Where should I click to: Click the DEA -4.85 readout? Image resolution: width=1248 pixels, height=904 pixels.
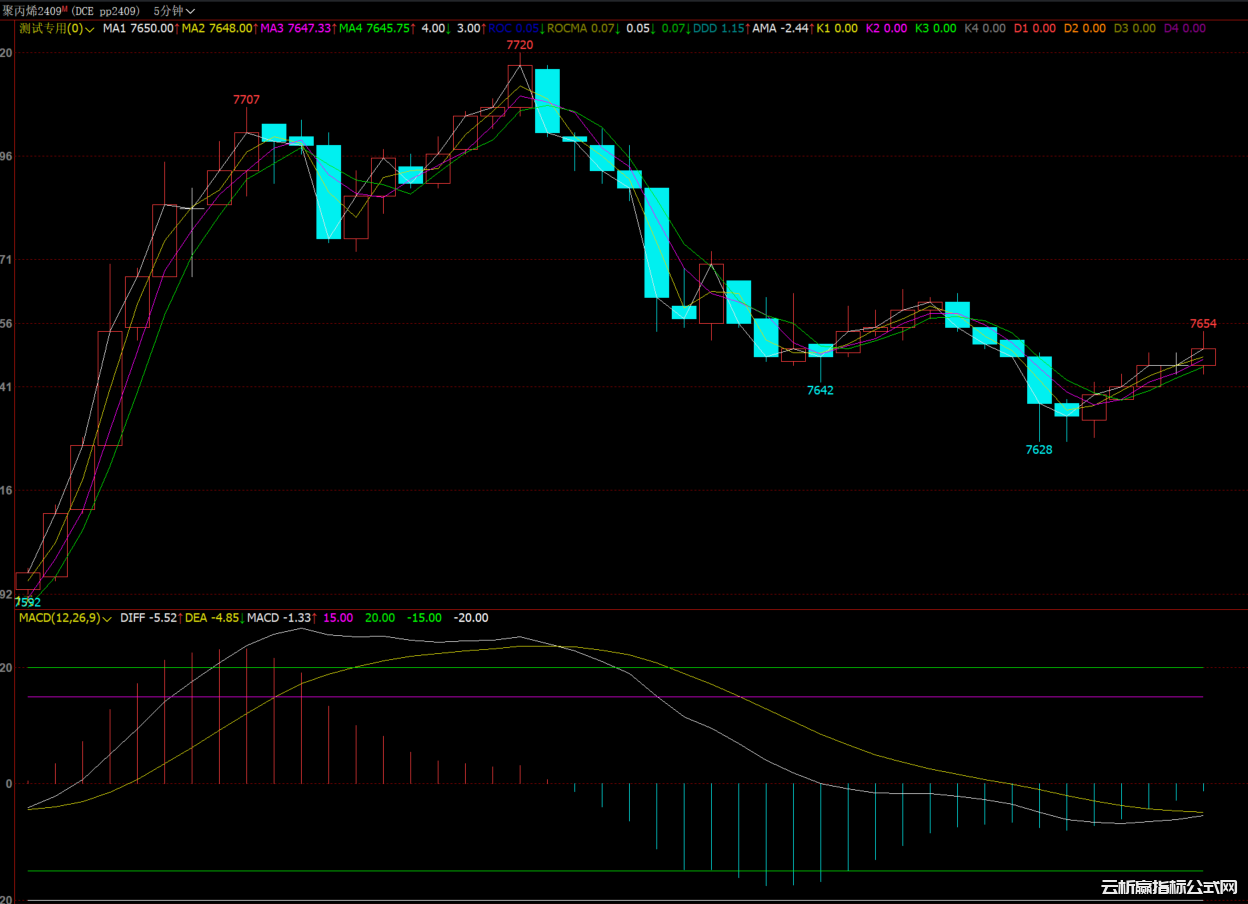(x=212, y=618)
